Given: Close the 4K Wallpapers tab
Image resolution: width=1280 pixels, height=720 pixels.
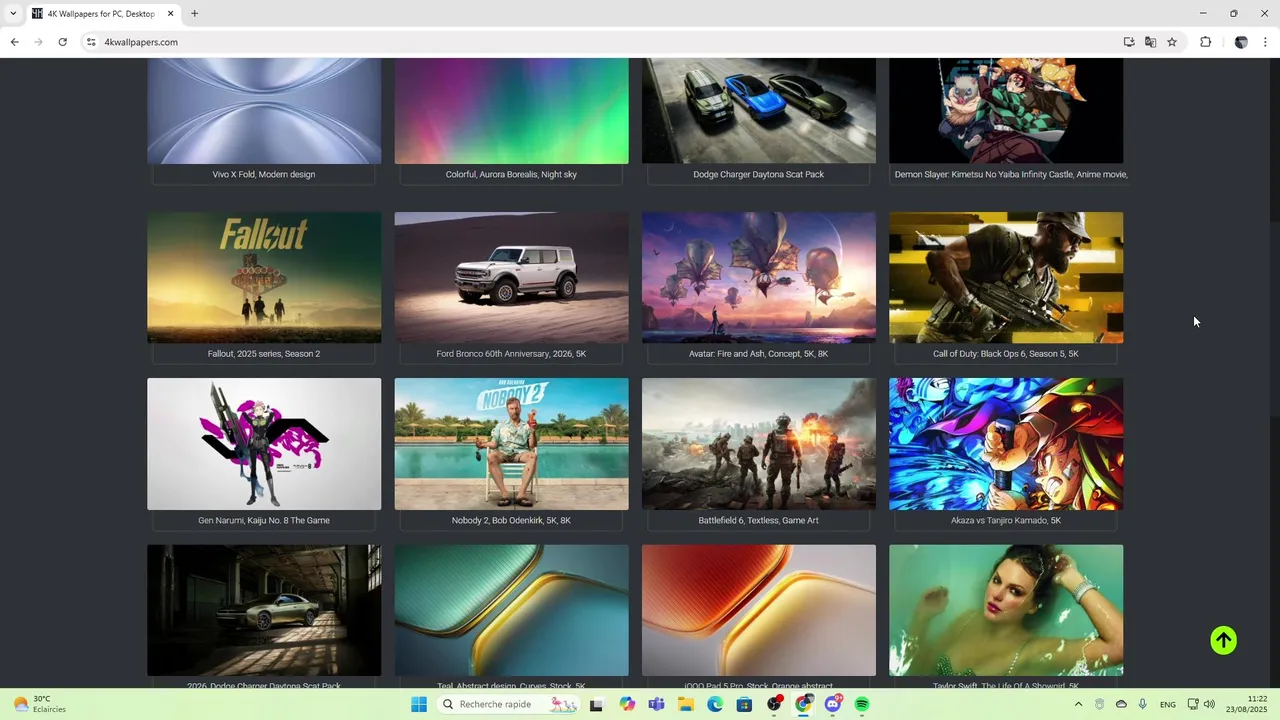Looking at the screenshot, I should [170, 14].
